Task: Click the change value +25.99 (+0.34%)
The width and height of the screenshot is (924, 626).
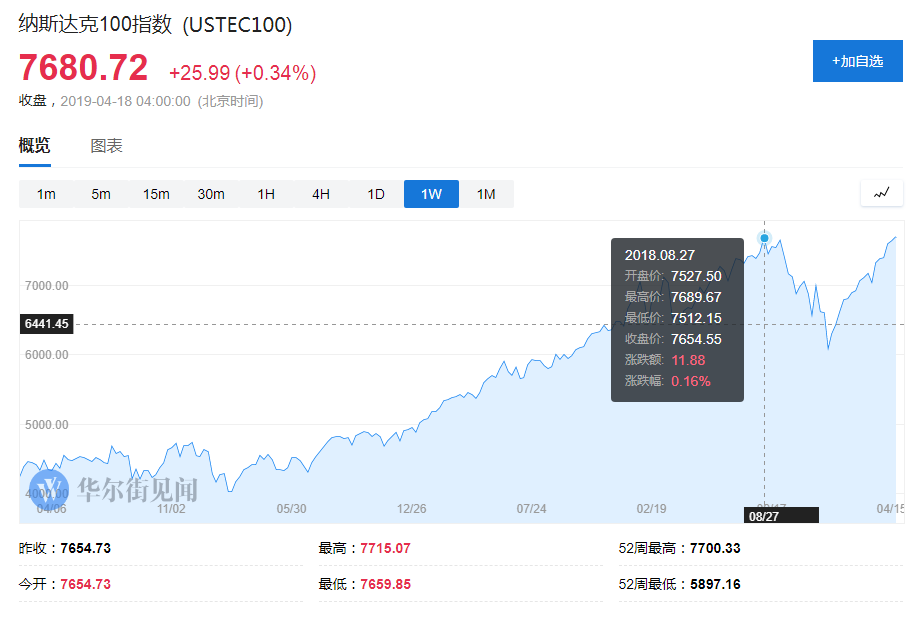Action: click(x=243, y=73)
